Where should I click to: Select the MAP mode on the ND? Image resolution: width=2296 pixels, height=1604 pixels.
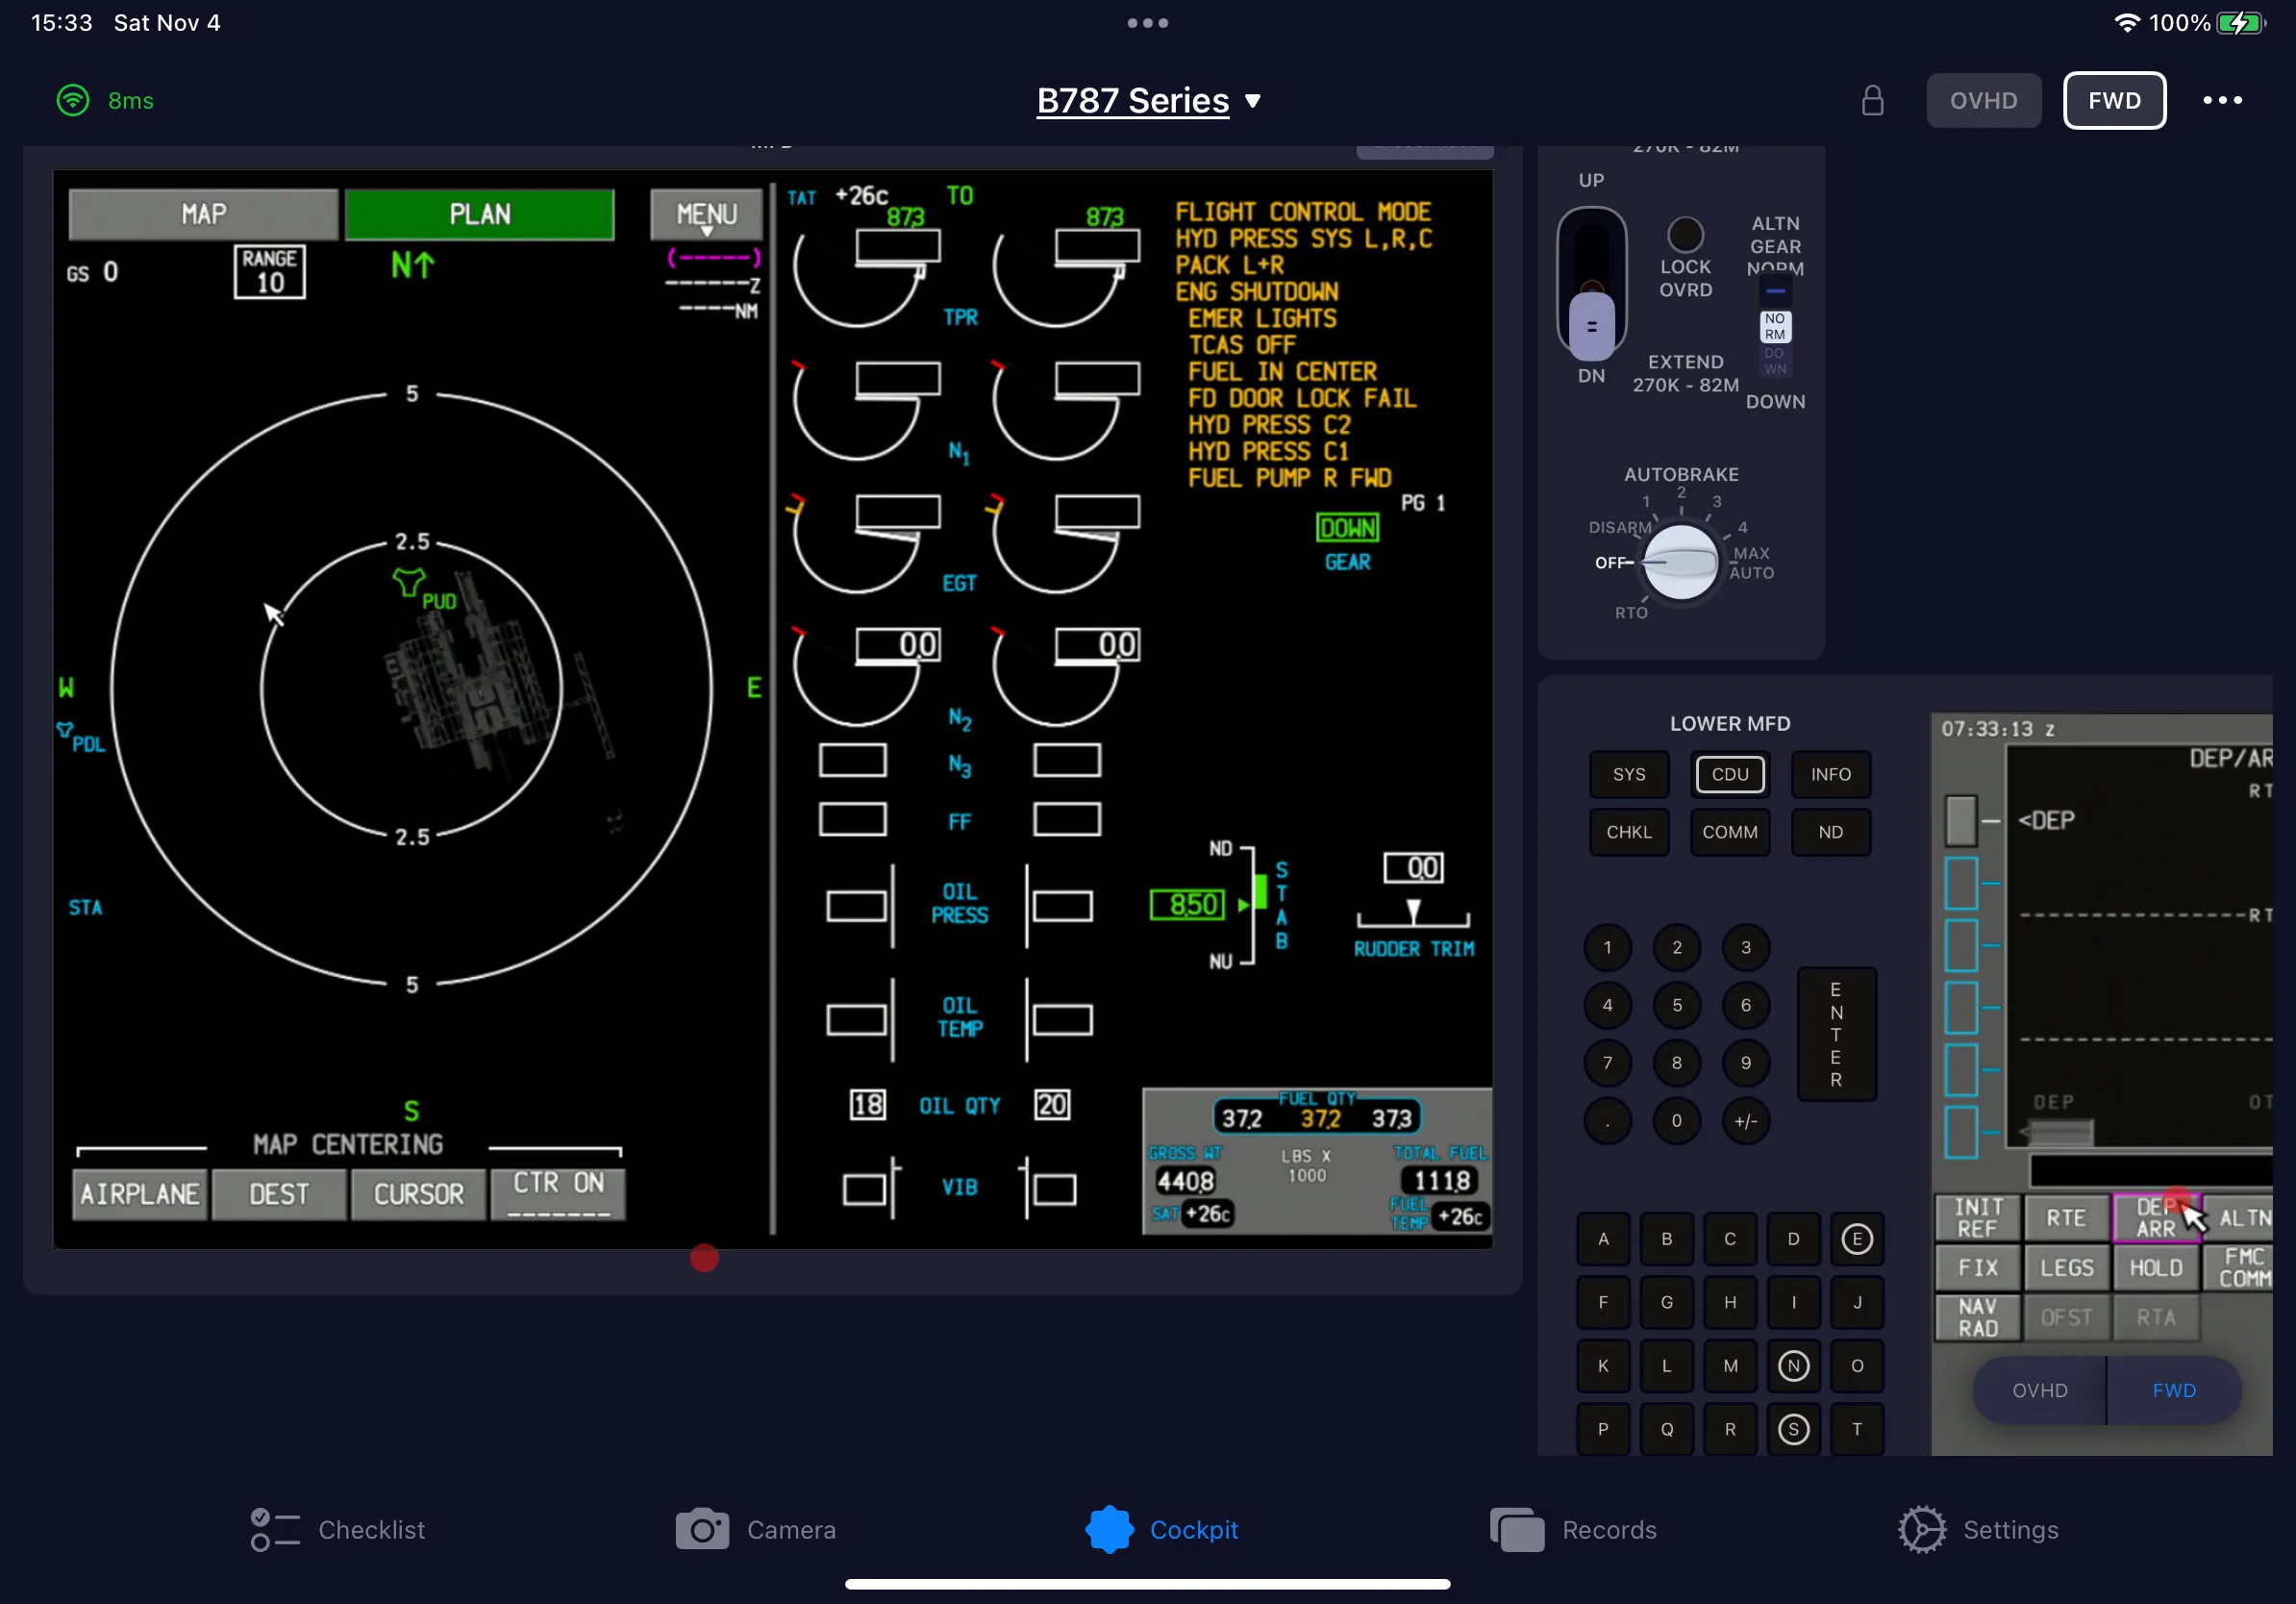pos(203,214)
